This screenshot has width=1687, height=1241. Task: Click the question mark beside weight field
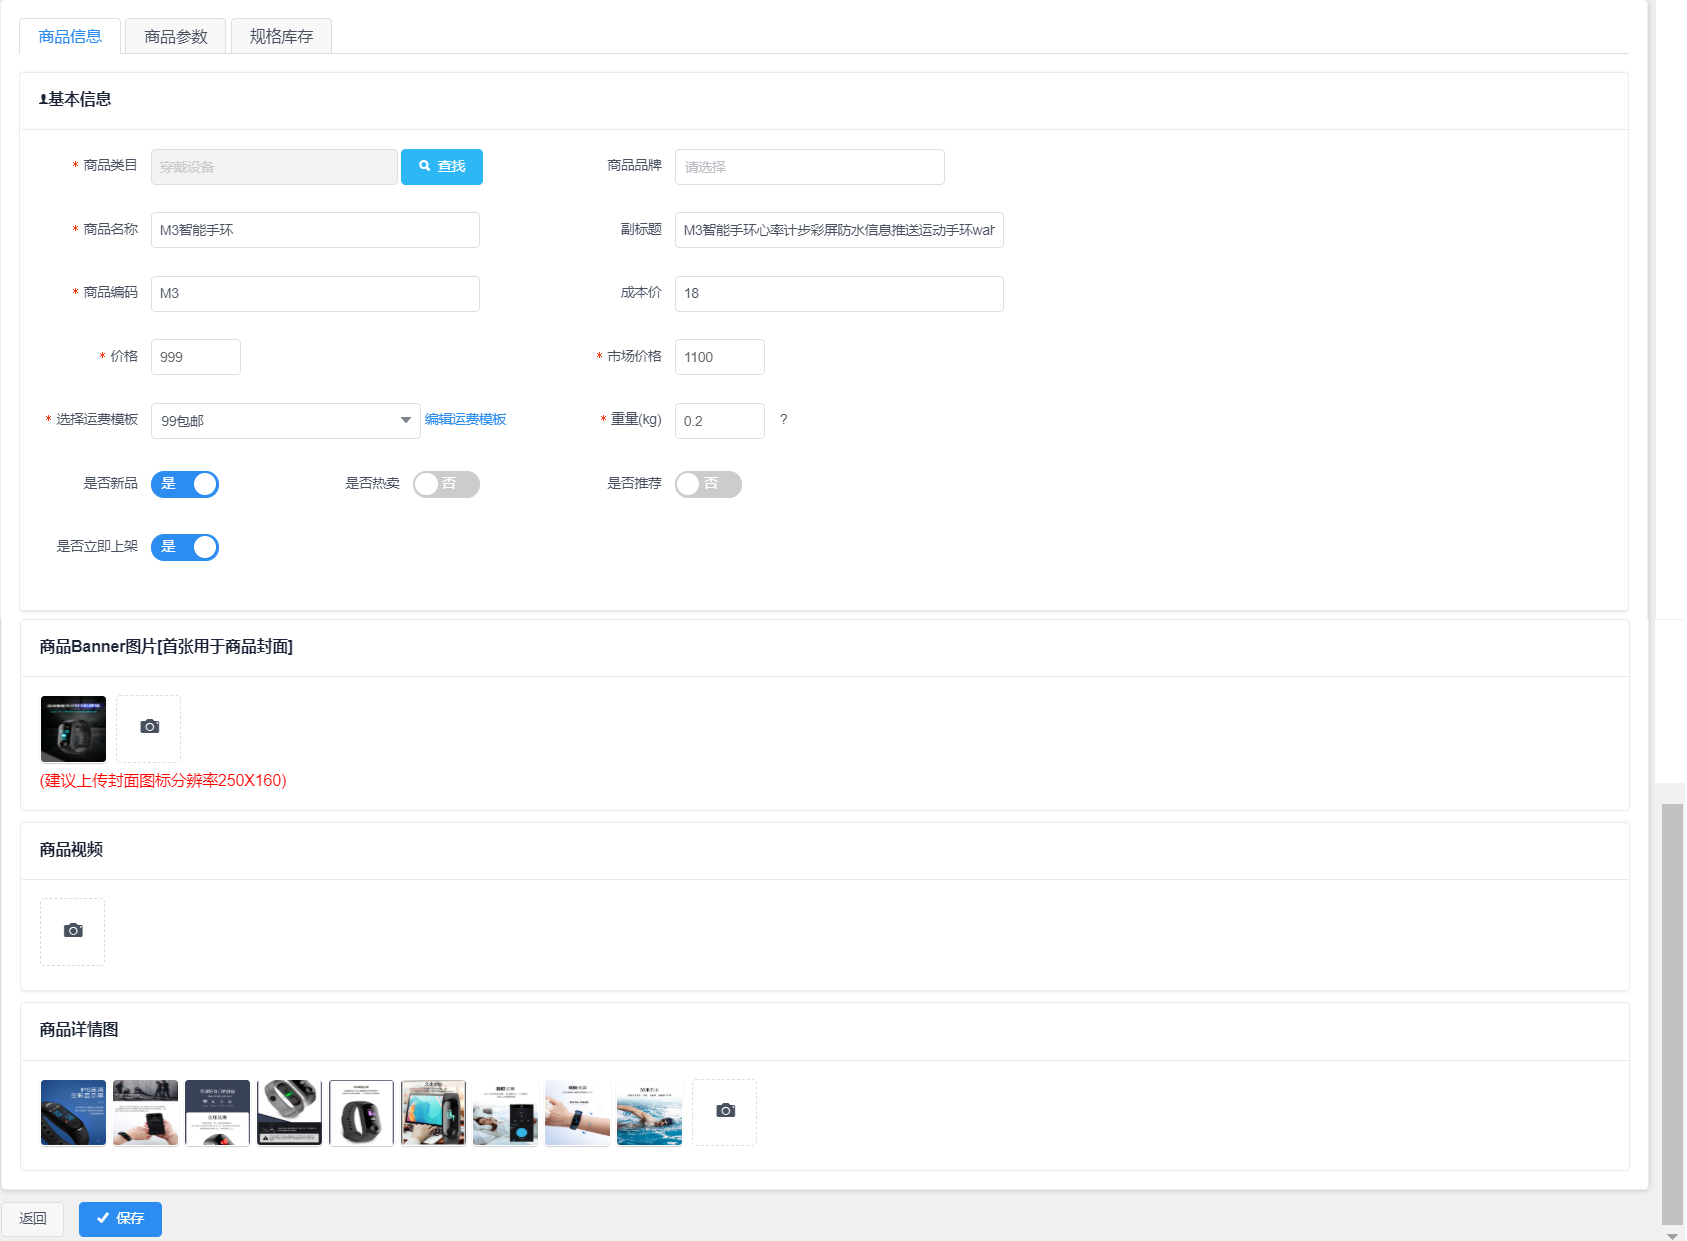783,420
